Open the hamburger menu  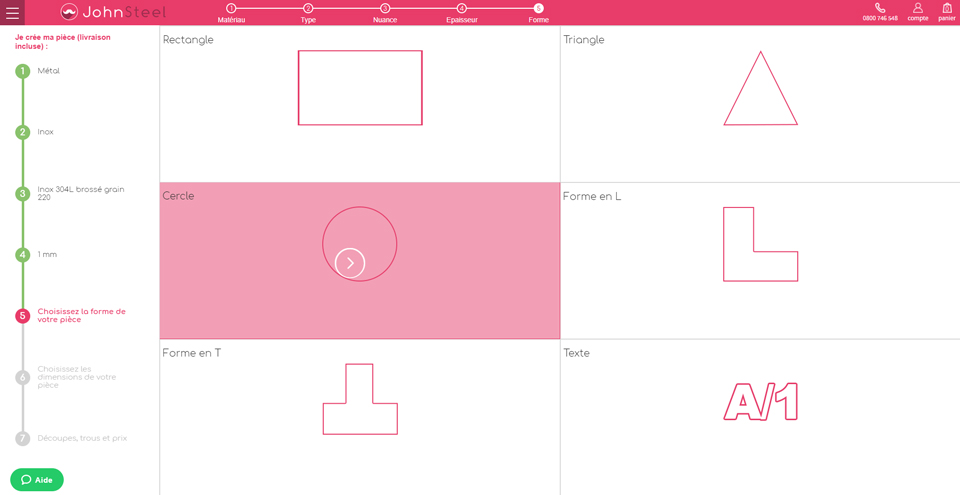coord(12,13)
